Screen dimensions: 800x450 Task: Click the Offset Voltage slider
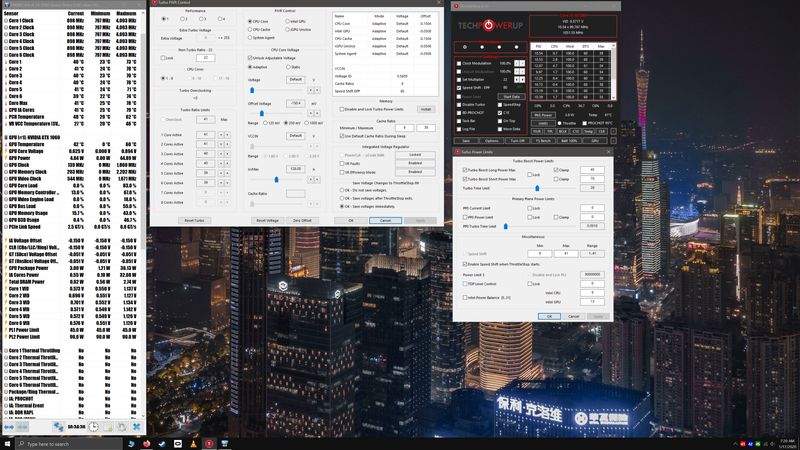pyautogui.click(x=262, y=113)
